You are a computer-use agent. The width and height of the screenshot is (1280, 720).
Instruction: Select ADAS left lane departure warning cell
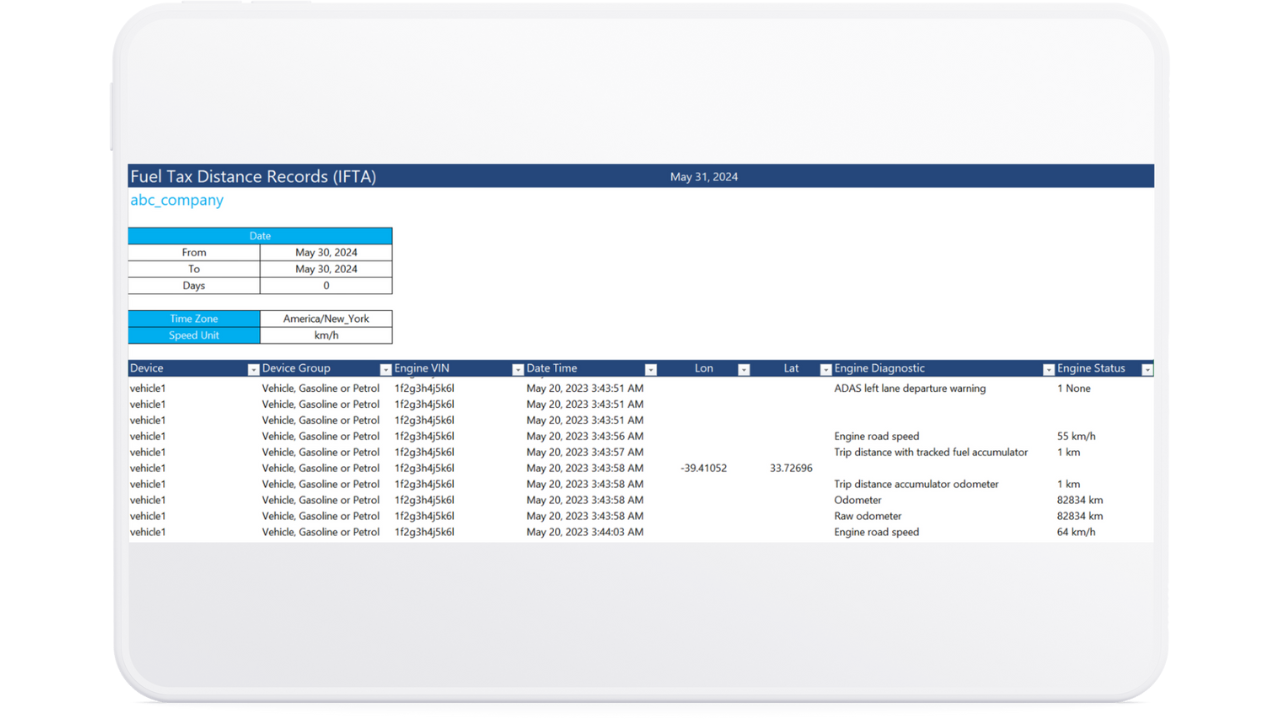tap(910, 388)
